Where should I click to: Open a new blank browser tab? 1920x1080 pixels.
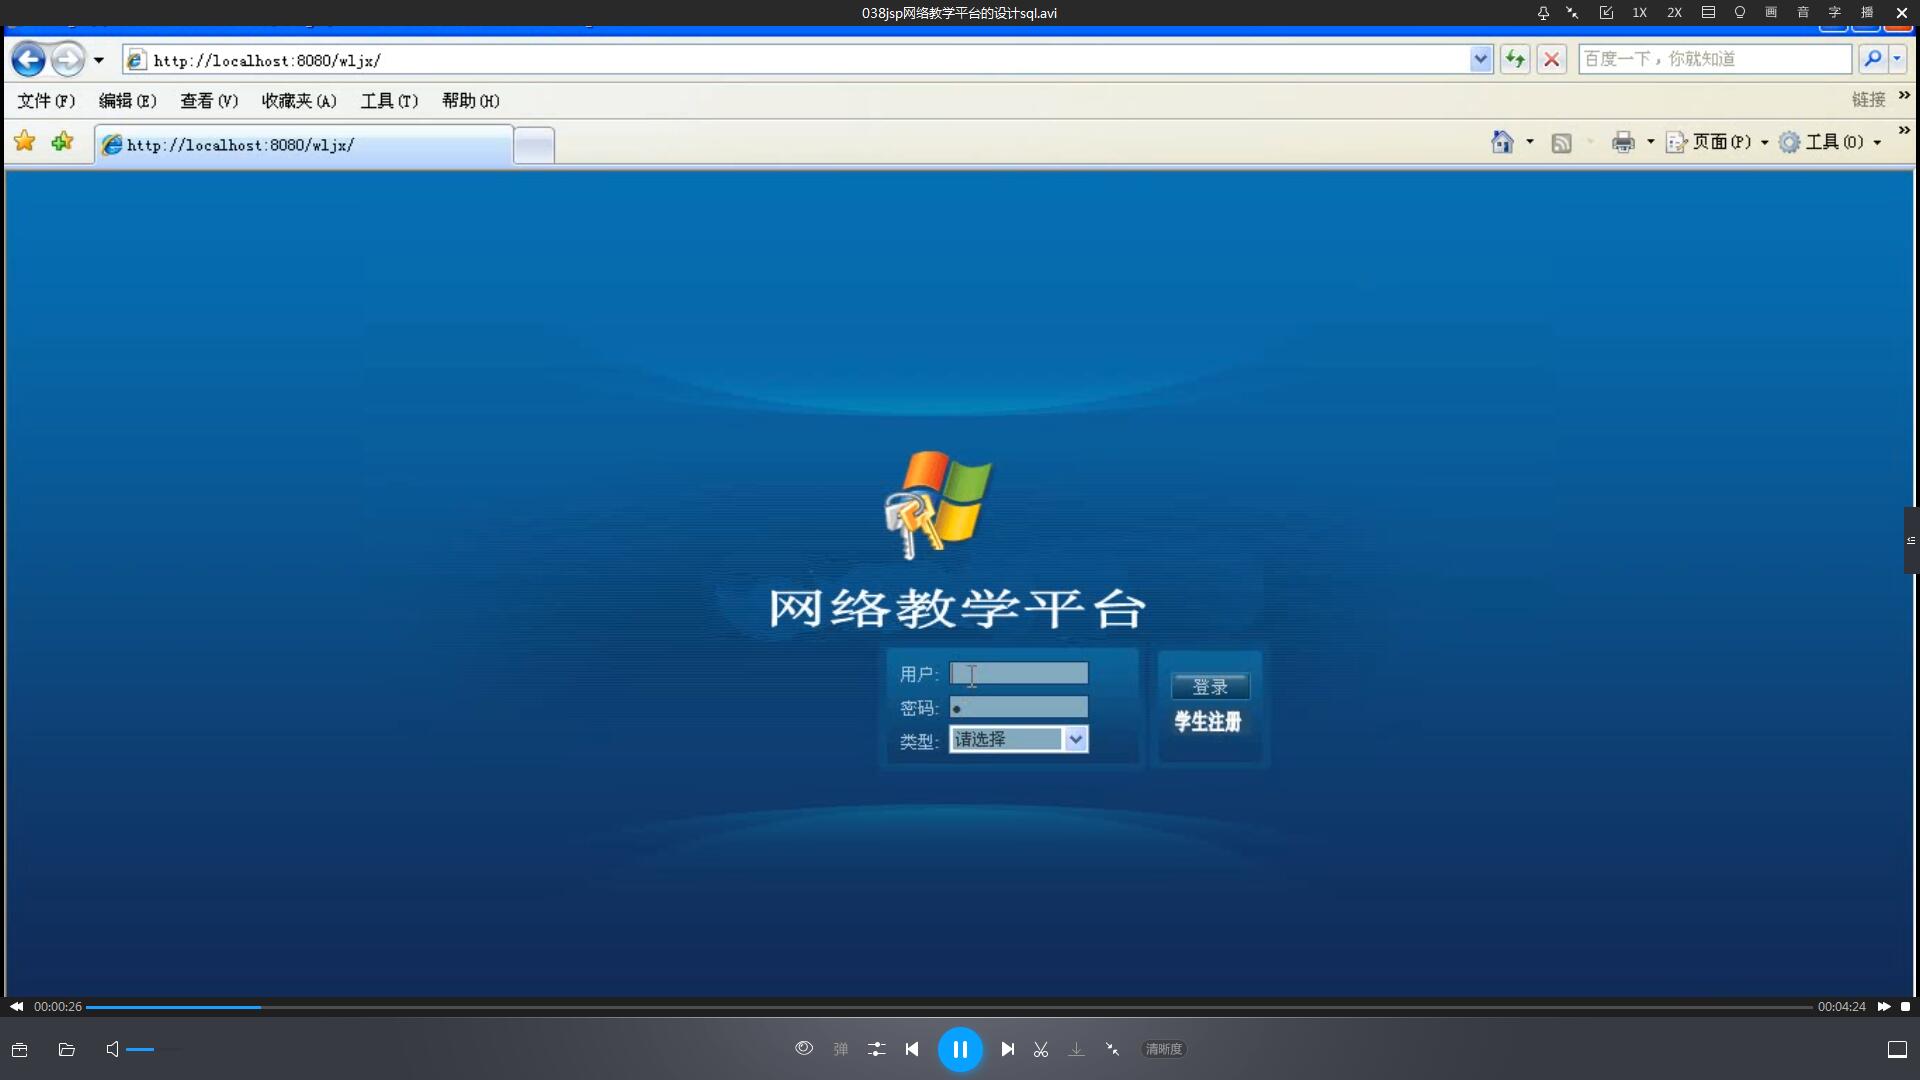tap(534, 146)
